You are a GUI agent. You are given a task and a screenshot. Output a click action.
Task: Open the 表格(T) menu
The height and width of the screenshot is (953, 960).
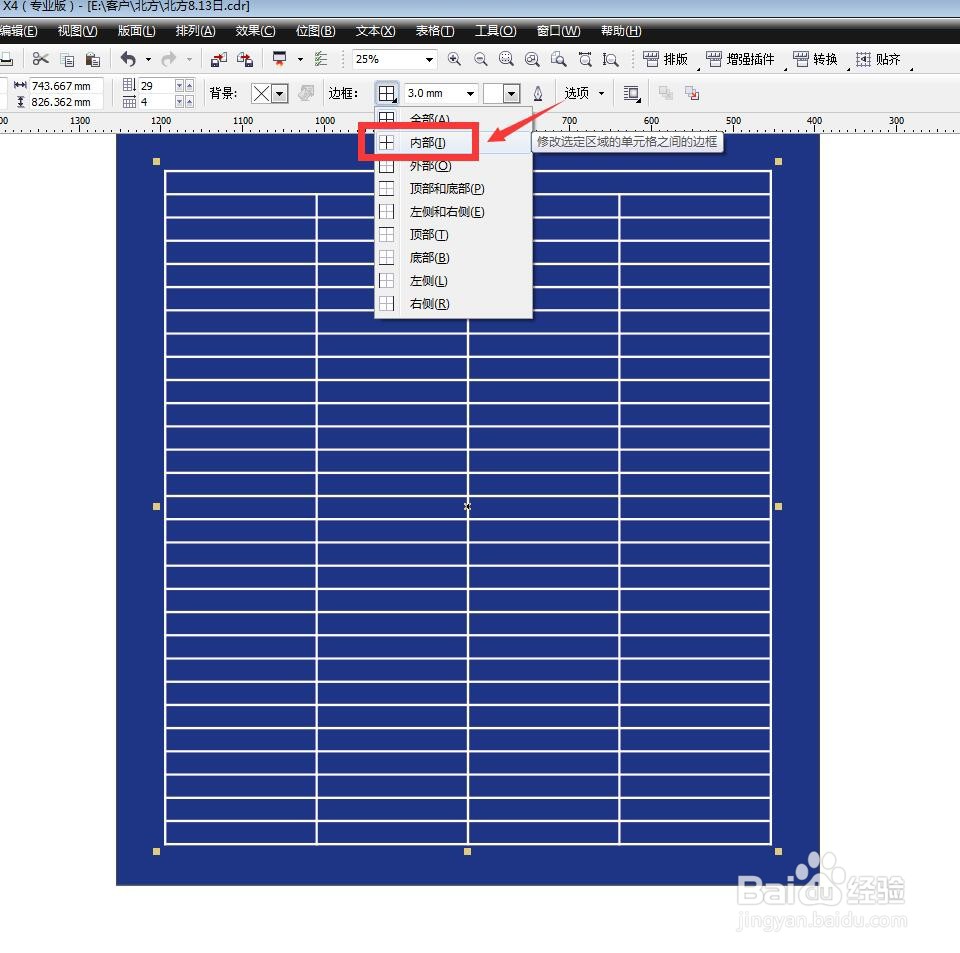(x=435, y=31)
